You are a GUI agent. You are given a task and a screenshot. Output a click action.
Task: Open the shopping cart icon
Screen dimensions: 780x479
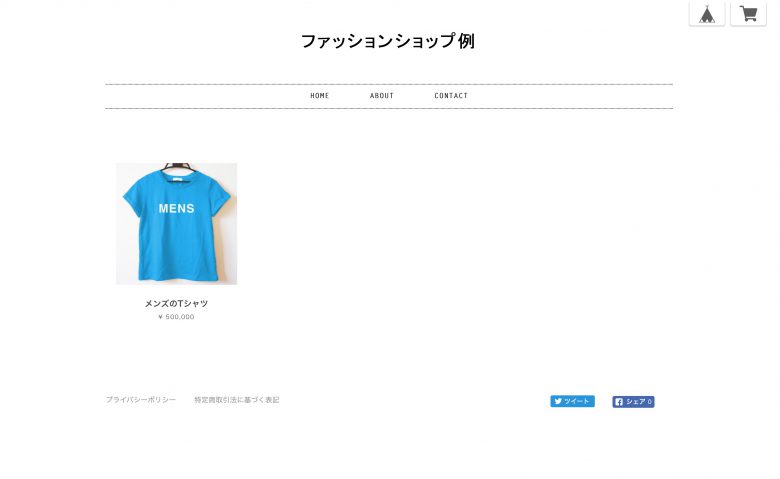click(748, 13)
